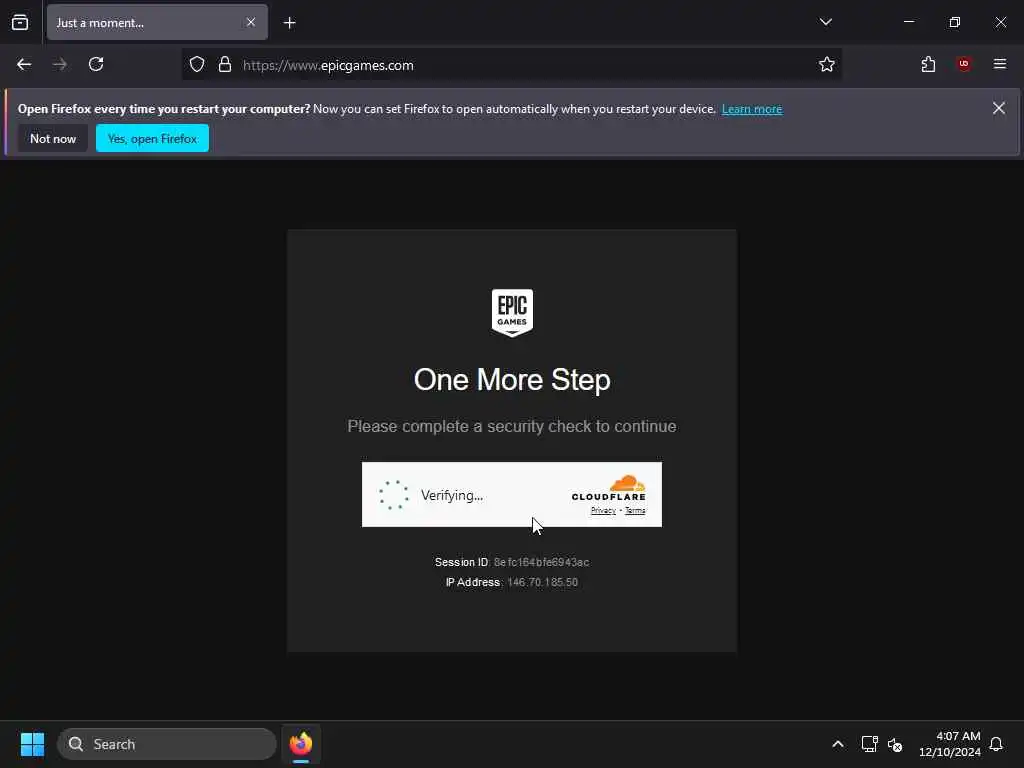Open the Firefox application hamburger menu
This screenshot has width=1024, height=768.
(x=999, y=64)
